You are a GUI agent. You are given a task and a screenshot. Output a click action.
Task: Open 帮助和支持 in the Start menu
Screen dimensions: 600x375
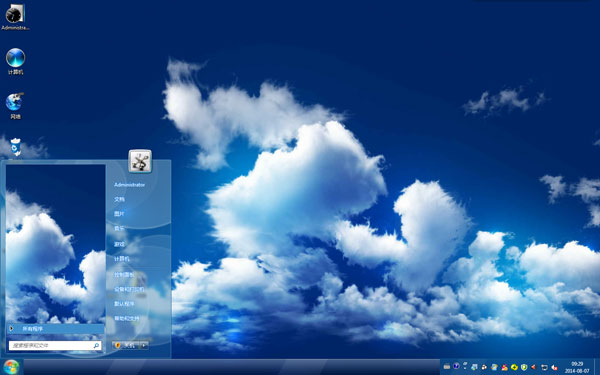click(126, 318)
